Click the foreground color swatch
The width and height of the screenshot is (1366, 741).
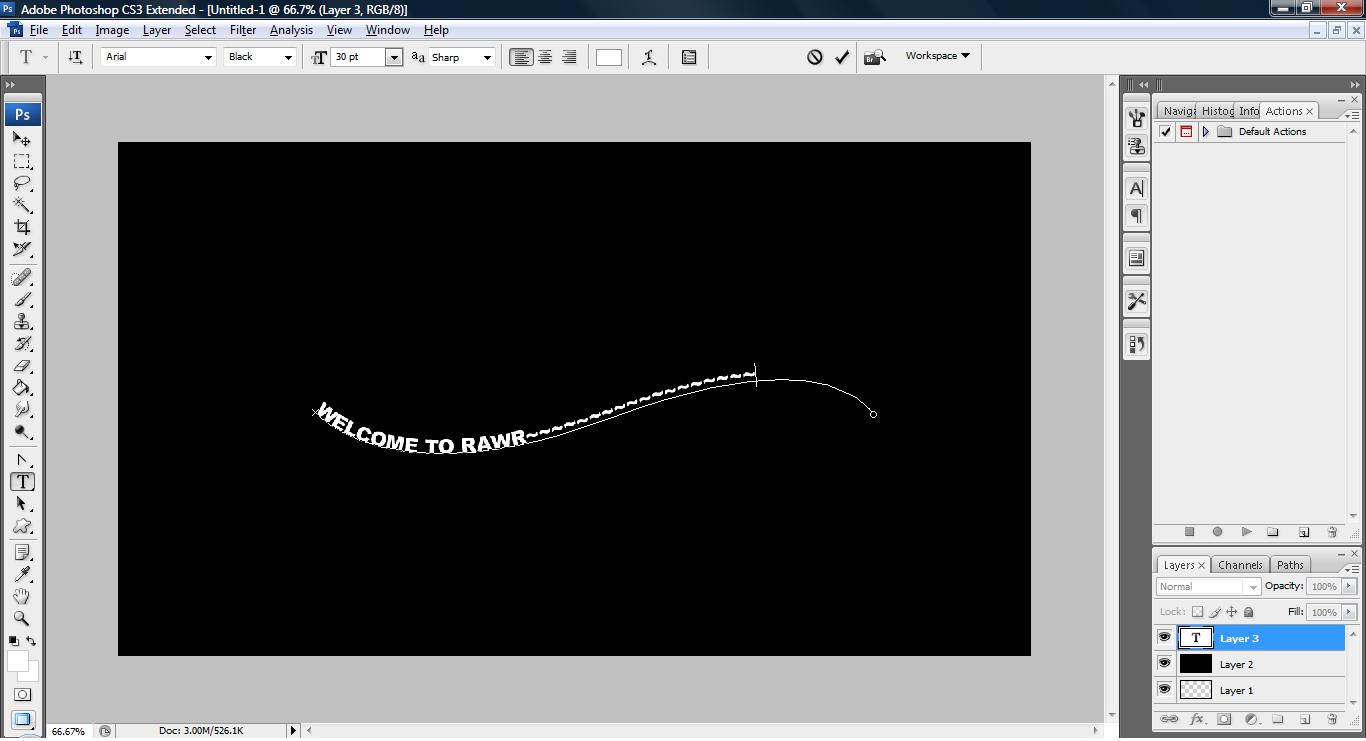point(17,661)
